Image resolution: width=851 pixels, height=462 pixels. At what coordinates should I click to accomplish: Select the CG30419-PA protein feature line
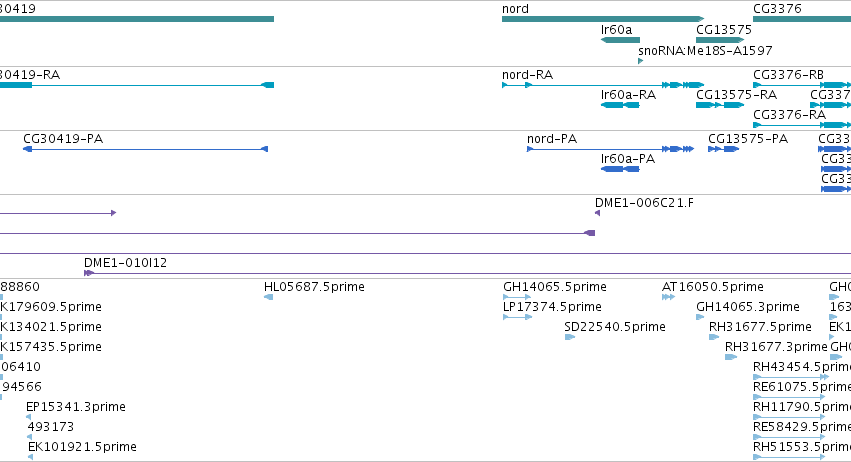click(x=145, y=149)
